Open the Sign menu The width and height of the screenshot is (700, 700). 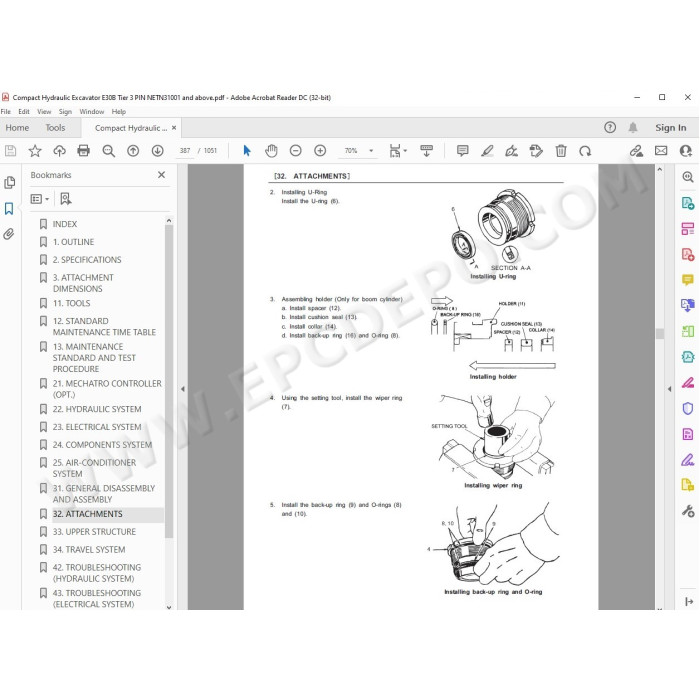pos(65,112)
